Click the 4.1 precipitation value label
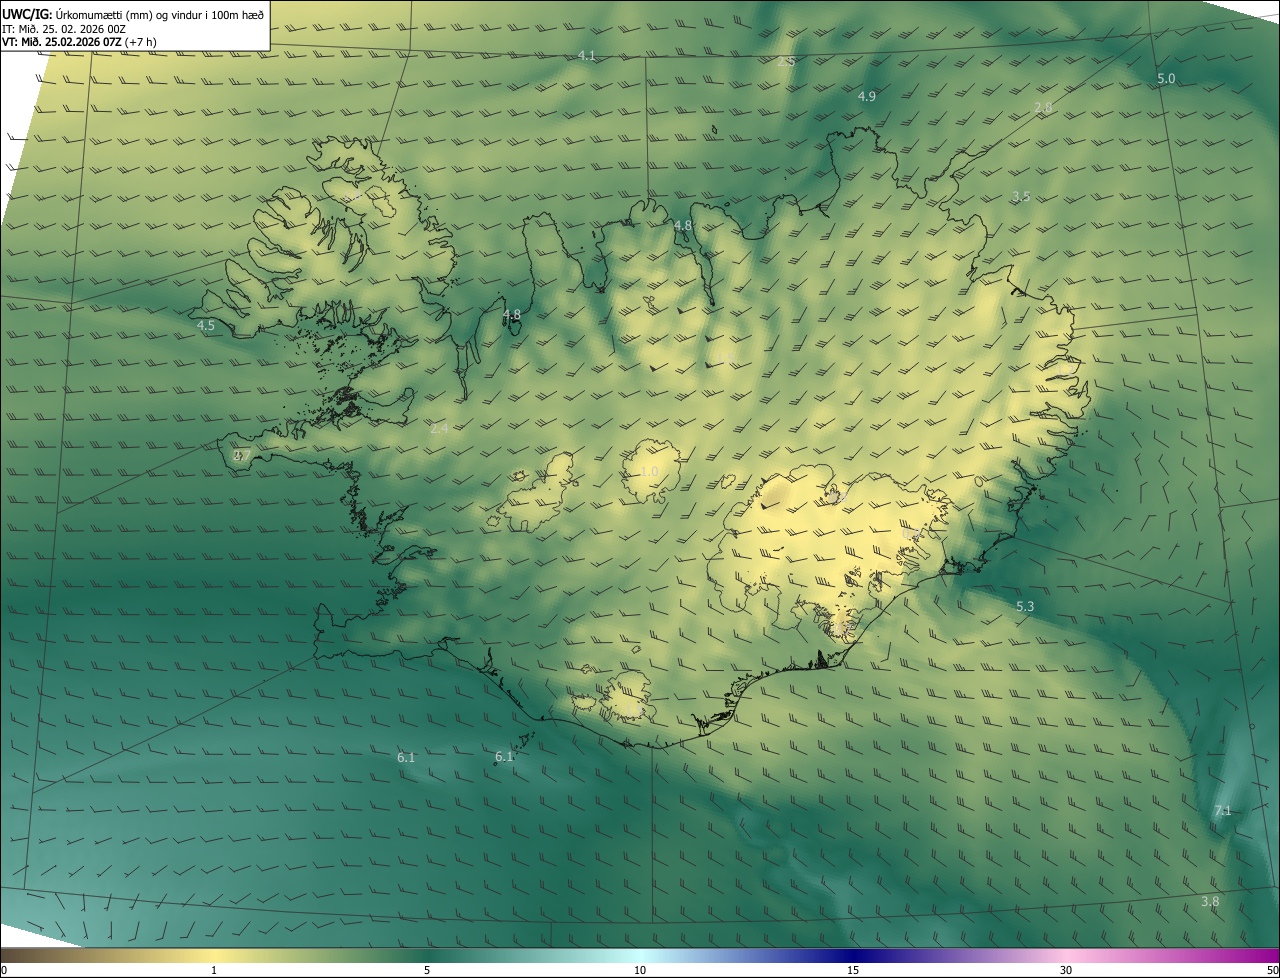This screenshot has width=1280, height=978. point(587,56)
